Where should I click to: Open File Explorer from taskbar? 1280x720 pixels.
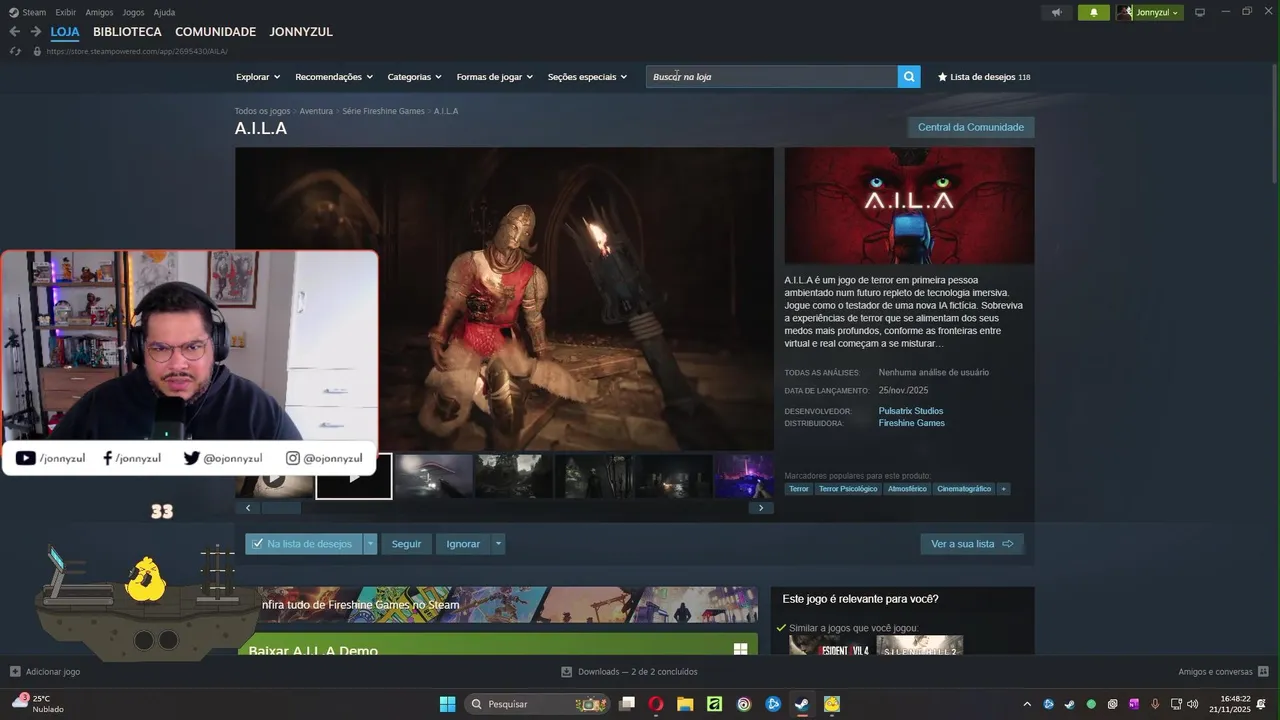[685, 704]
